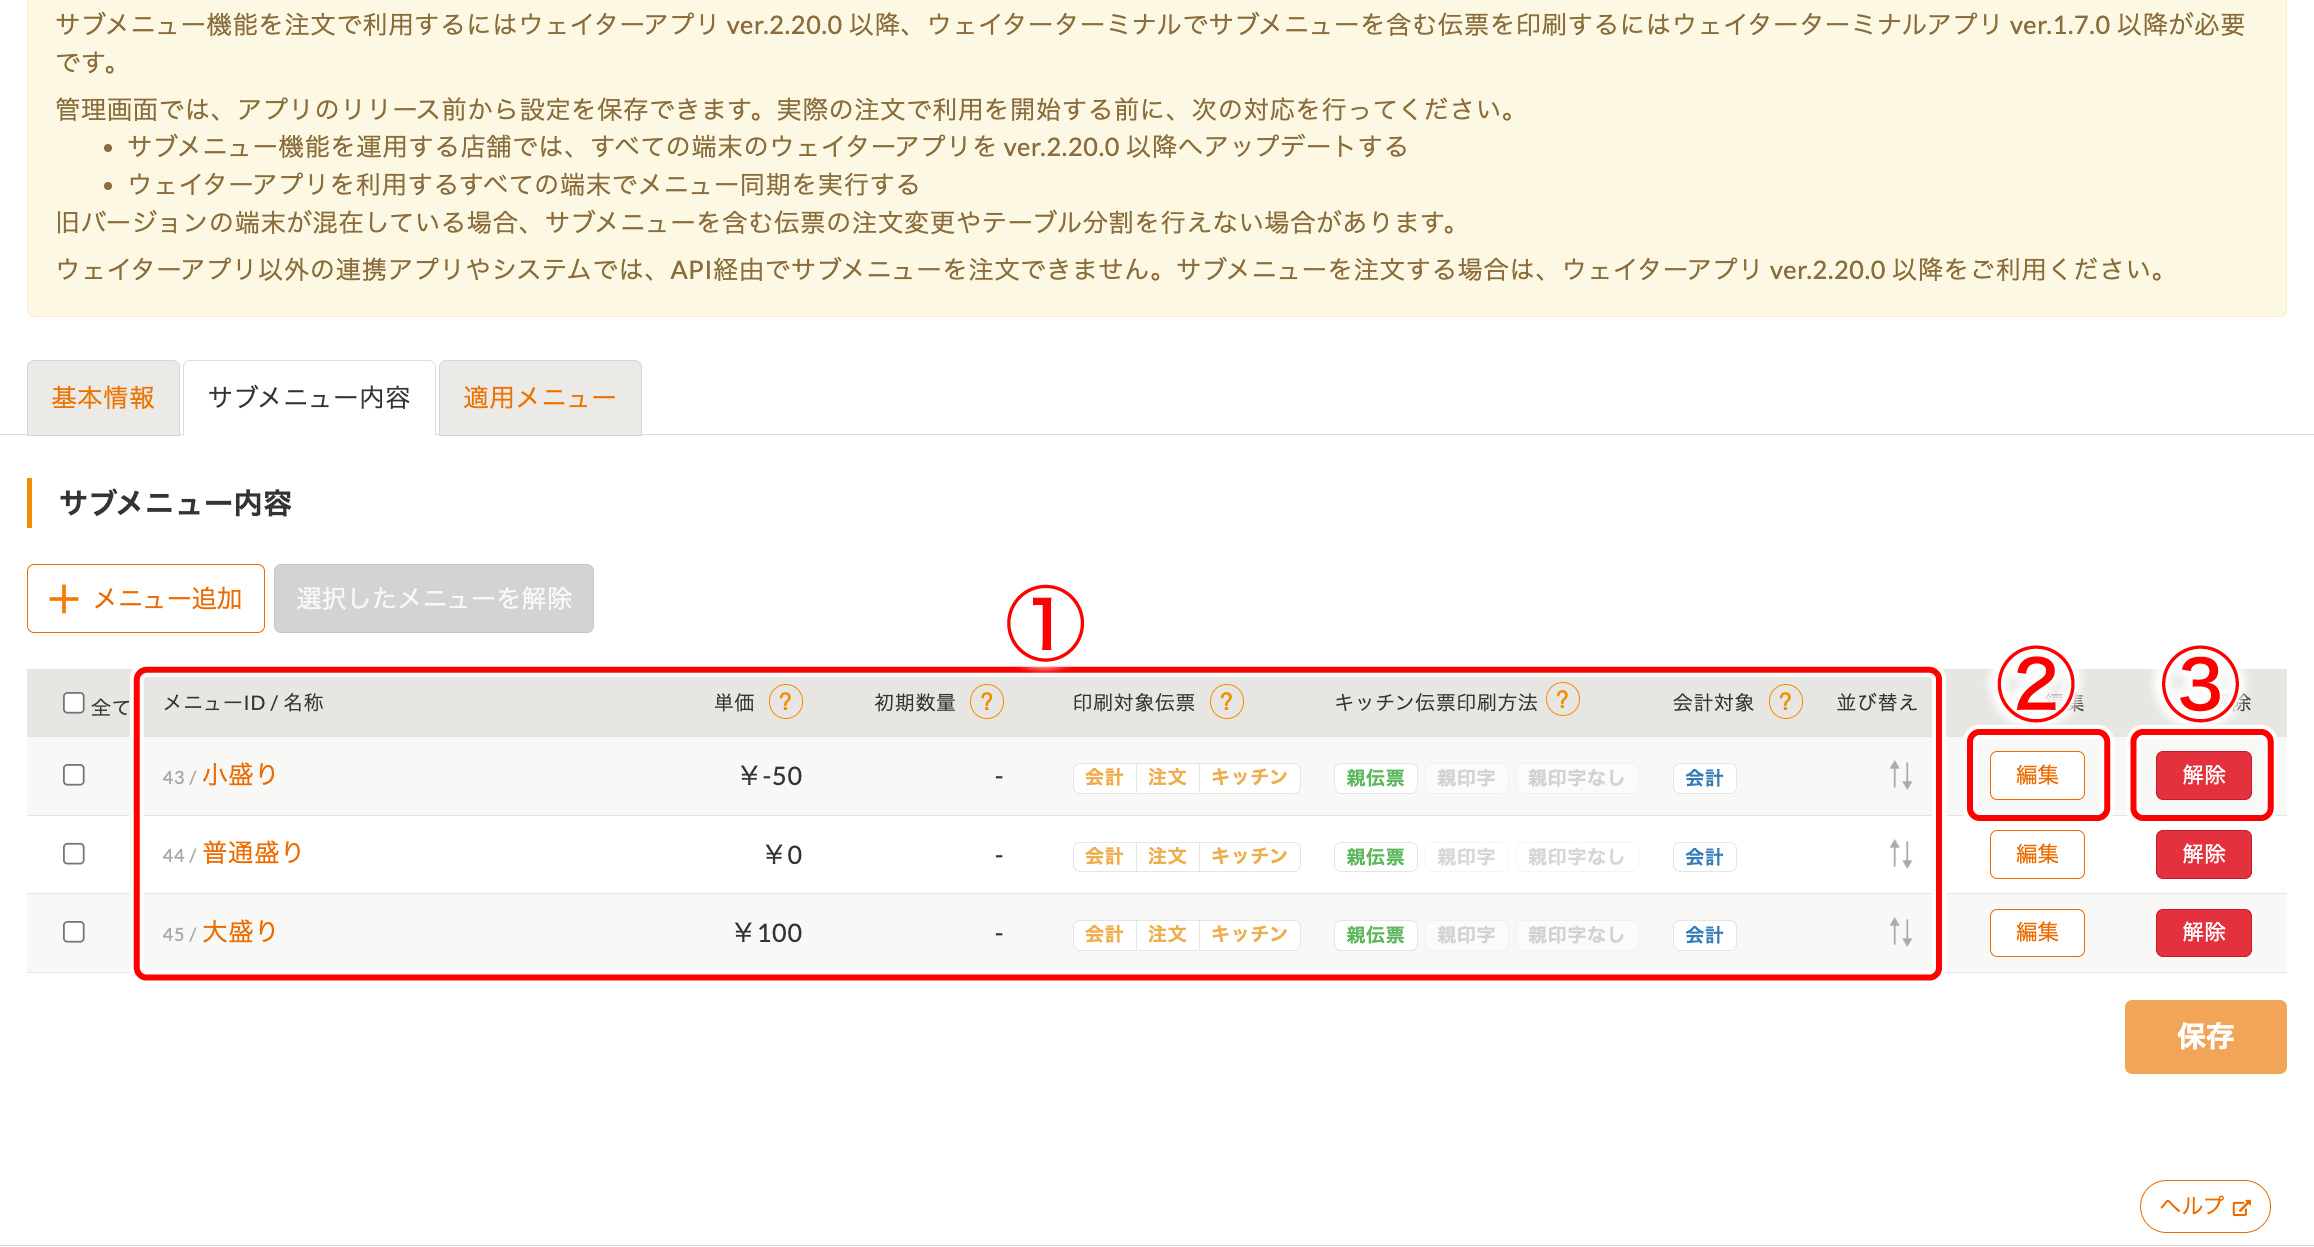Open the 普通盛り menu link

coord(253,853)
